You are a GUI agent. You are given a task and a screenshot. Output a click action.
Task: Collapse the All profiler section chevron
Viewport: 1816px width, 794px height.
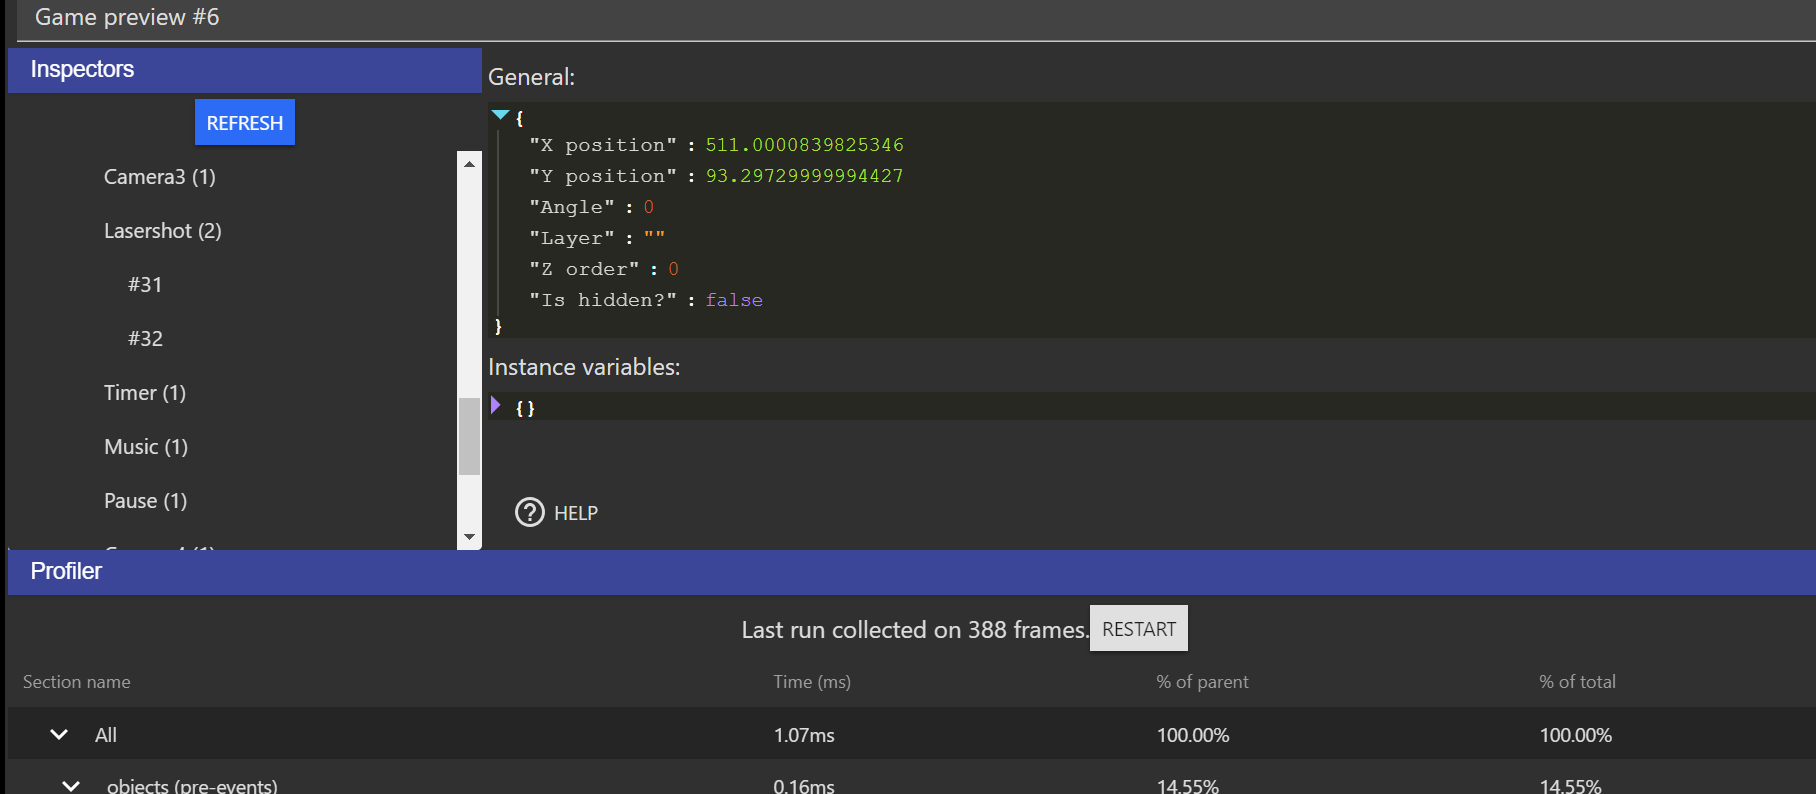point(59,734)
